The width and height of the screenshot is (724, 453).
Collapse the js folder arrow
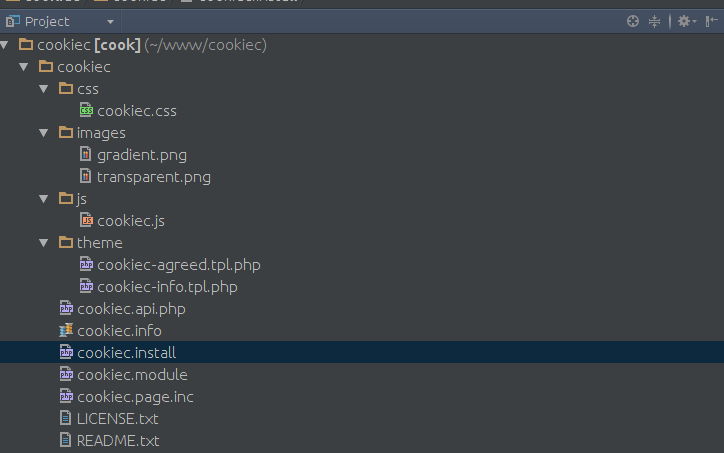pyautogui.click(x=44, y=199)
